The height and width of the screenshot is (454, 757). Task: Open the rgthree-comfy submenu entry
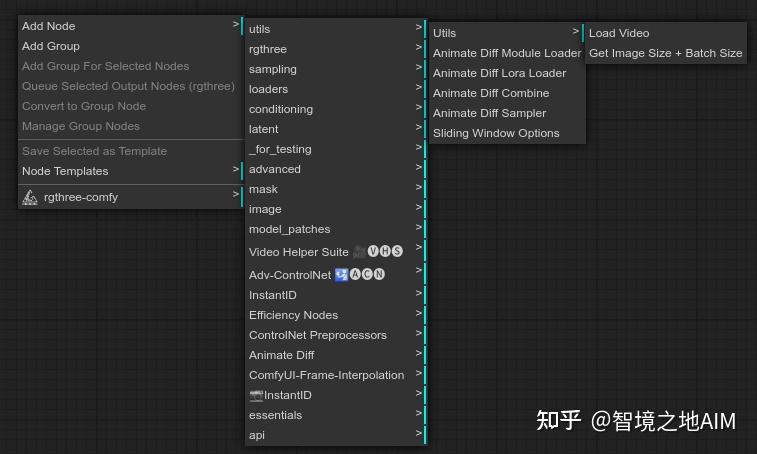pos(130,197)
